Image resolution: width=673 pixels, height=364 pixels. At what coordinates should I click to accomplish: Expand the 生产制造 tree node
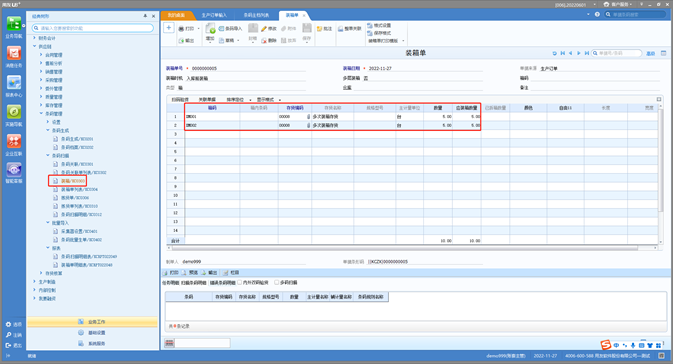point(35,282)
